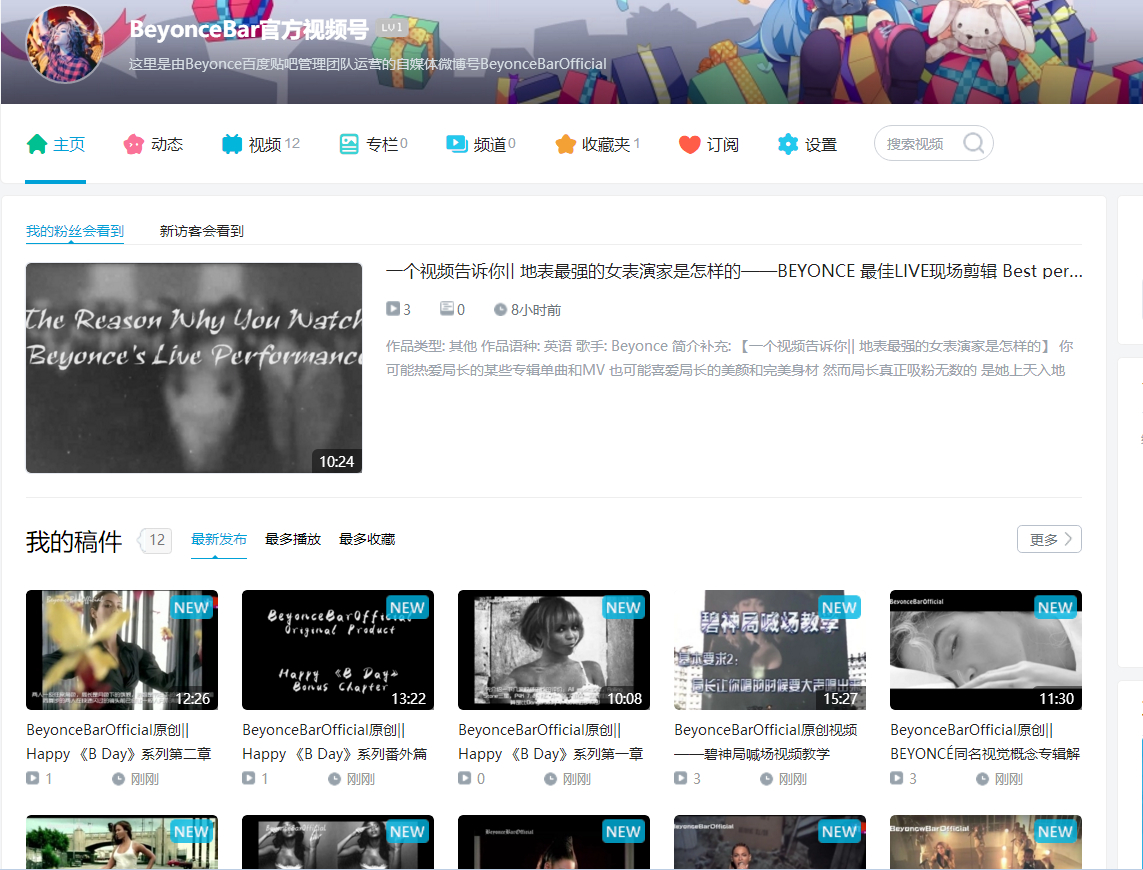Open the 主页 home tab

coord(55,144)
